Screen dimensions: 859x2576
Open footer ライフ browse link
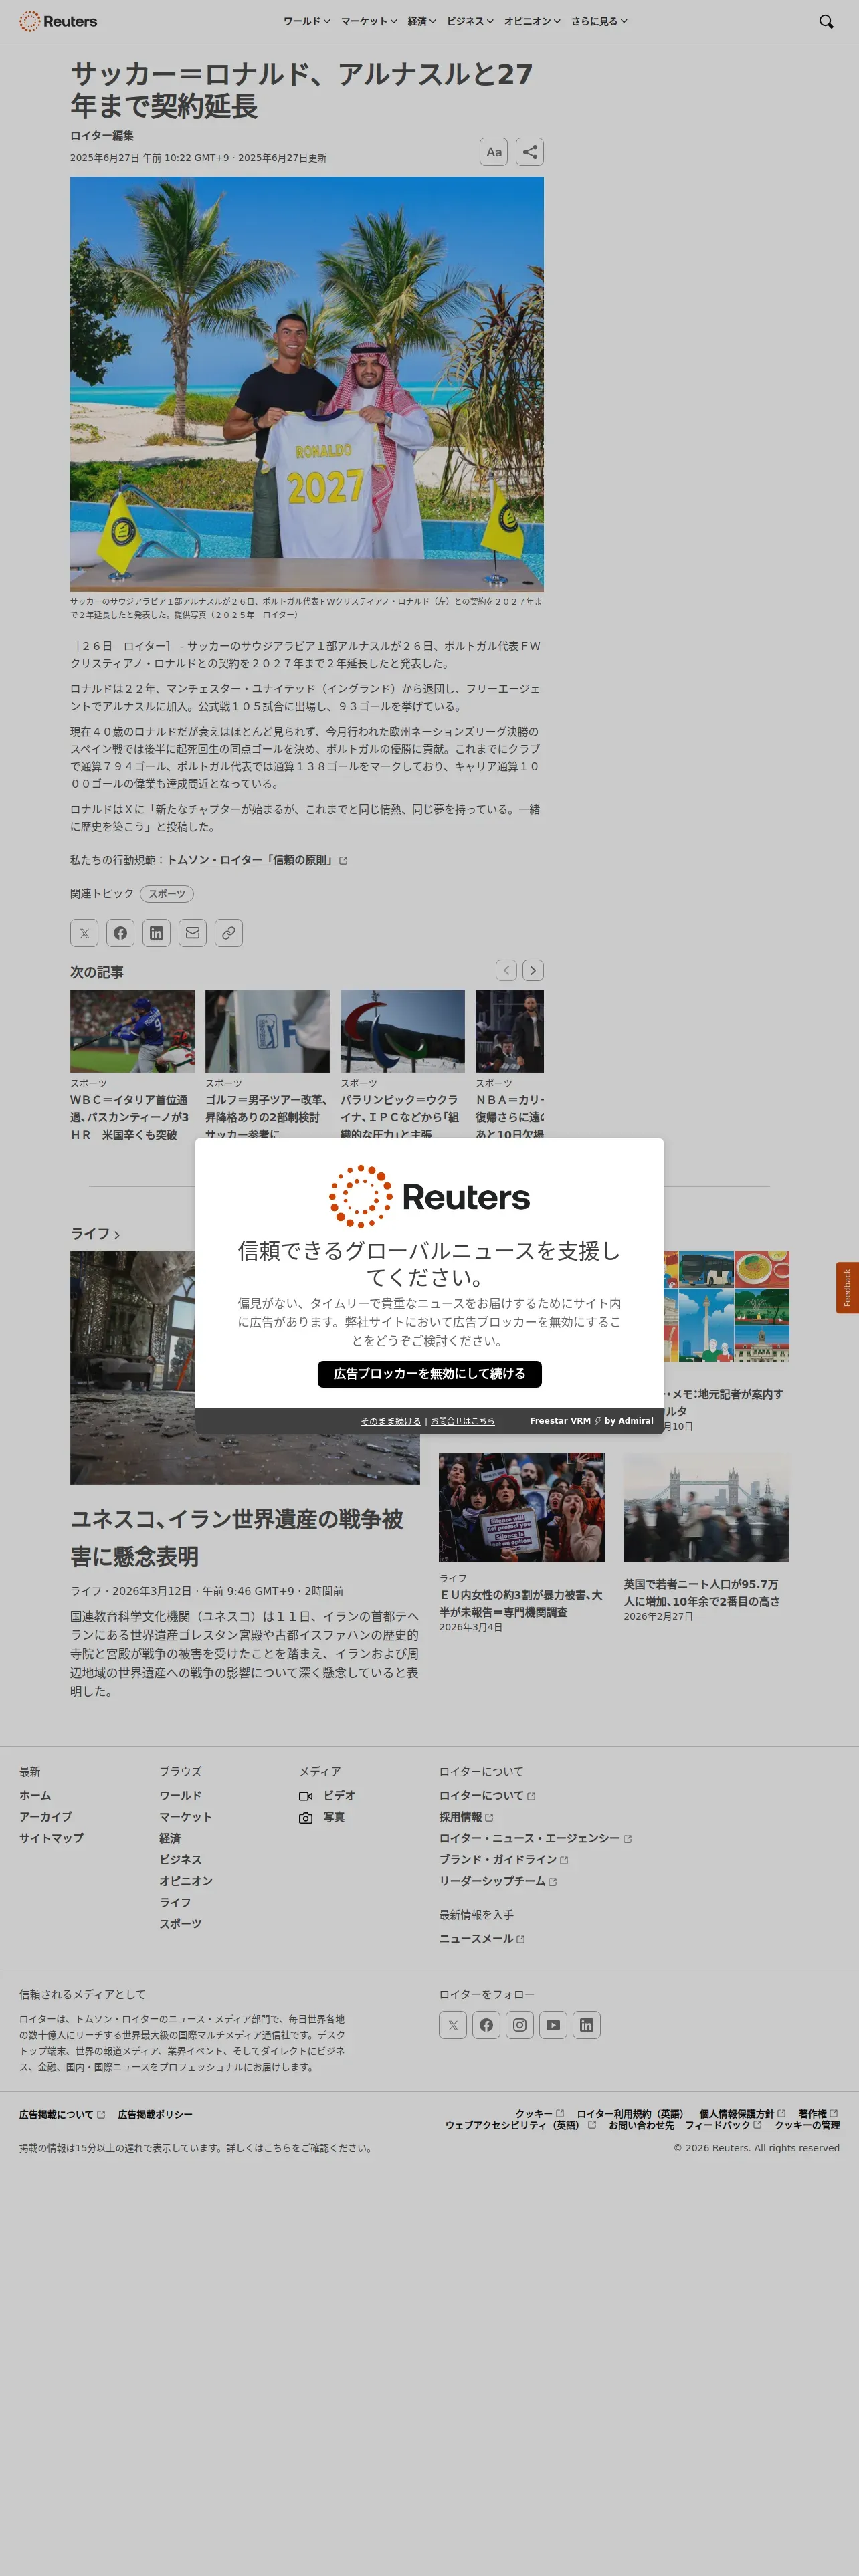(175, 1903)
